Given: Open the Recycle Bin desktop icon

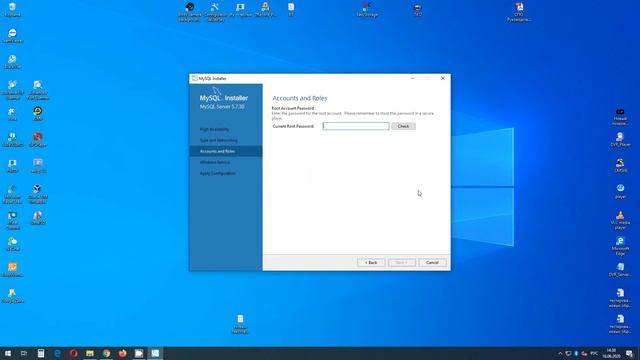Looking at the screenshot, I should [x=12, y=9].
